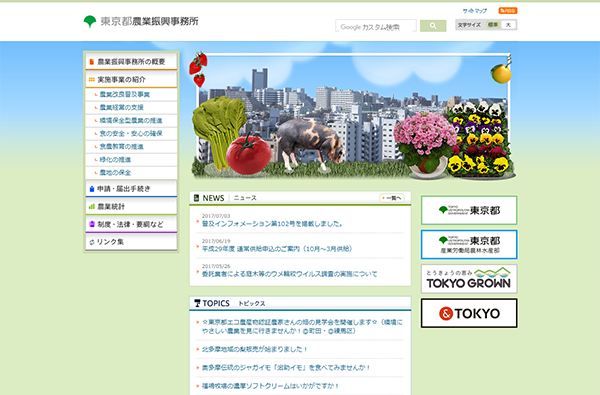Set text size to 標準
Viewport: 600px width, 395px height.
(492, 25)
